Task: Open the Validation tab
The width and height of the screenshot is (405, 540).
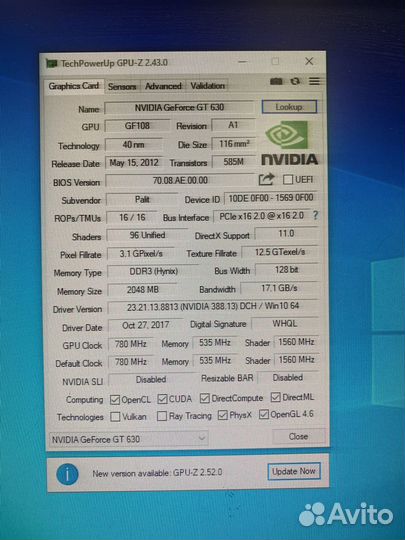Action: 208,86
